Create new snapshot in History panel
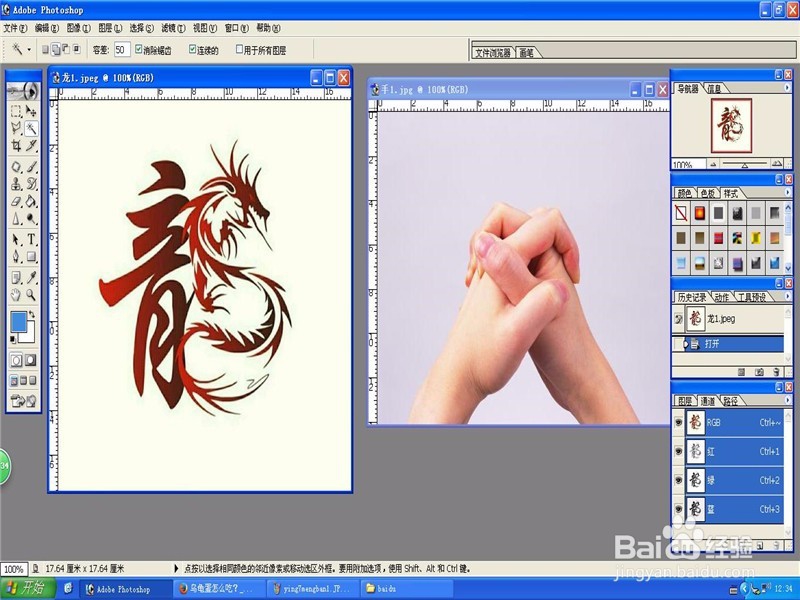800x600 pixels. tap(759, 372)
